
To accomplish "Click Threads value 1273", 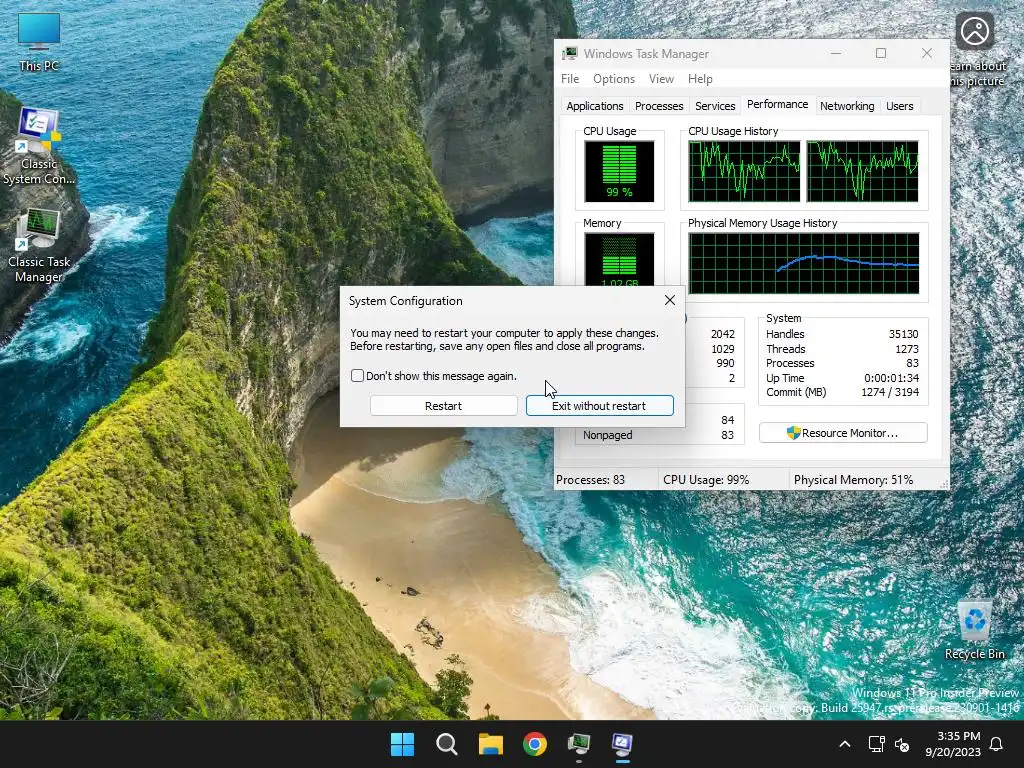I will click(x=907, y=349).
